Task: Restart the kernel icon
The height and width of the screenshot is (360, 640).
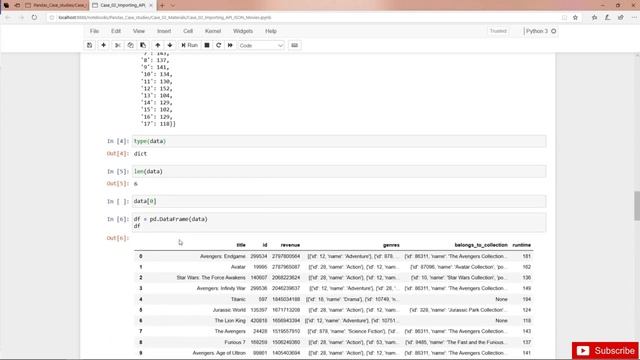Action: (218, 45)
